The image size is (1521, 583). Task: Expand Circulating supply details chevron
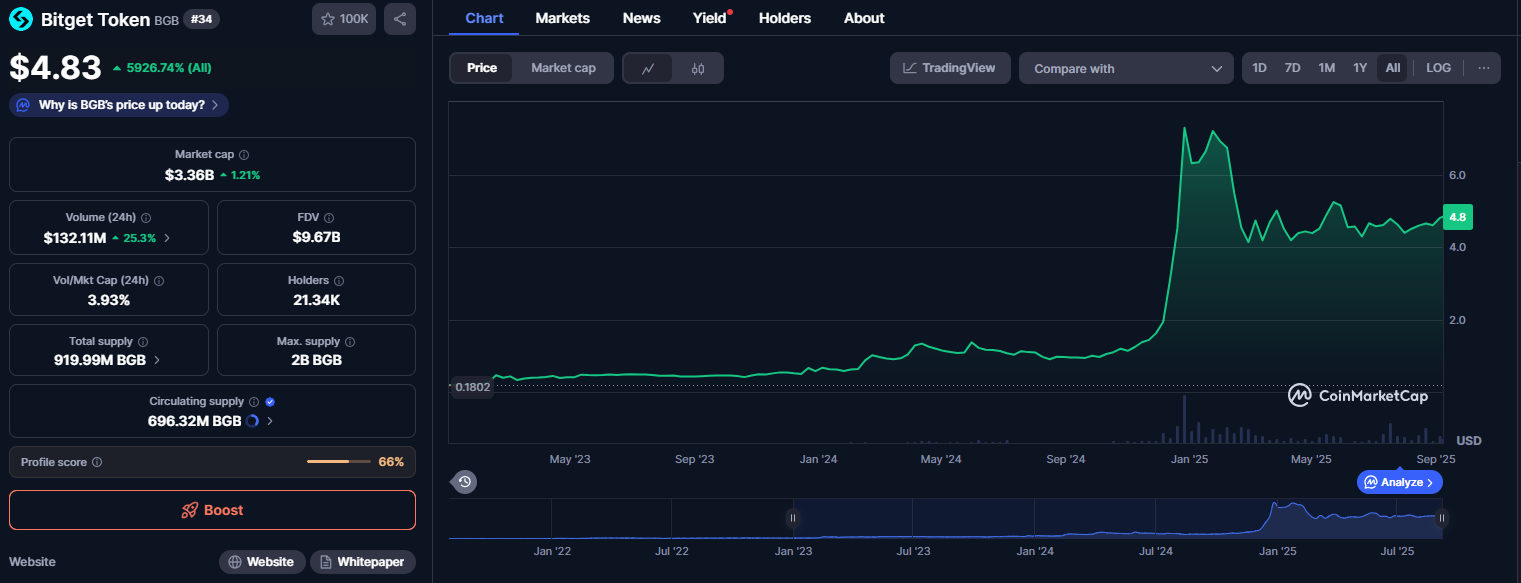[270, 421]
